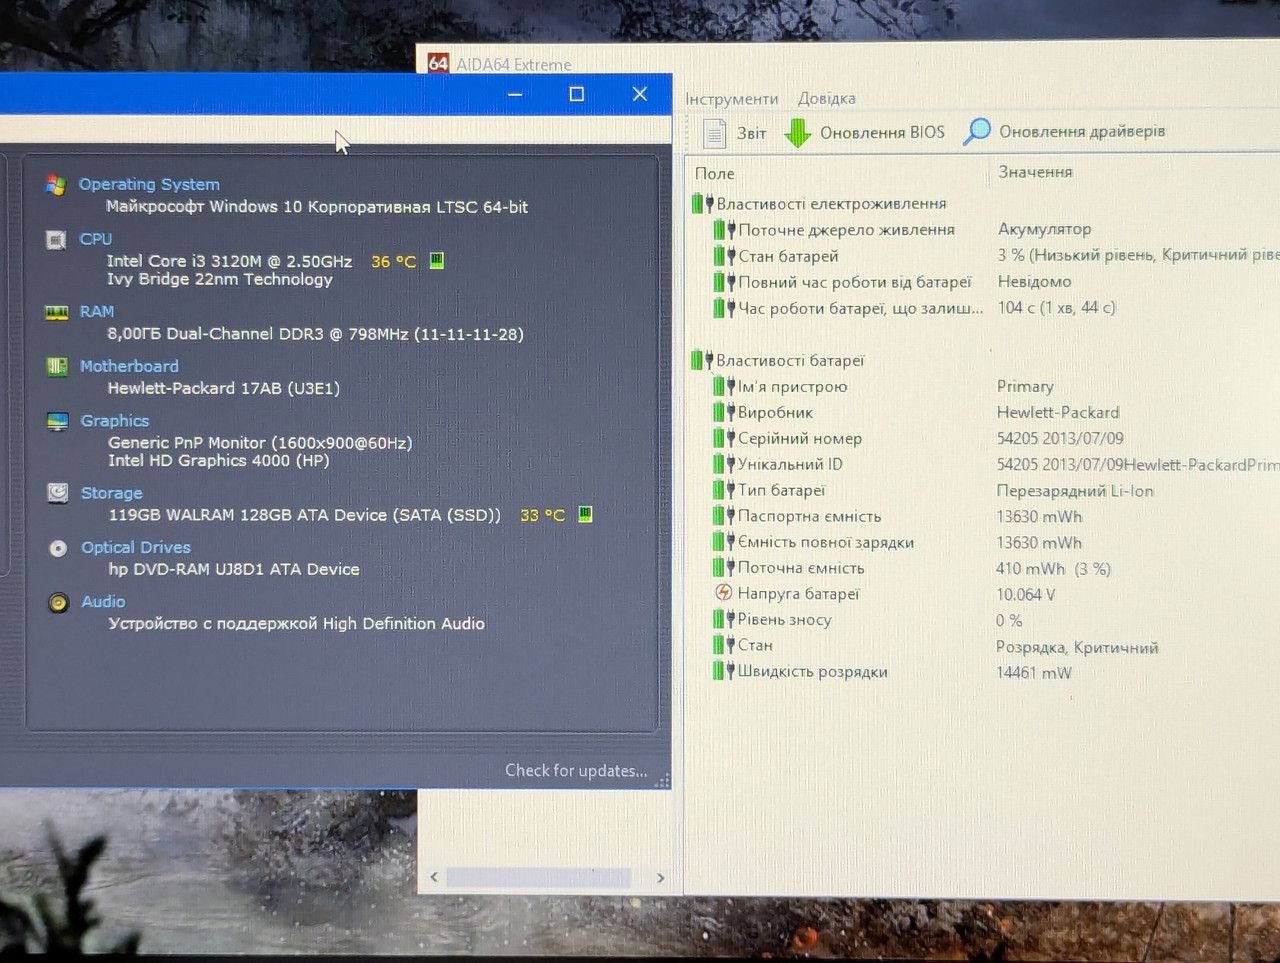Open the Довідка menu
The height and width of the screenshot is (963, 1280).
point(827,98)
